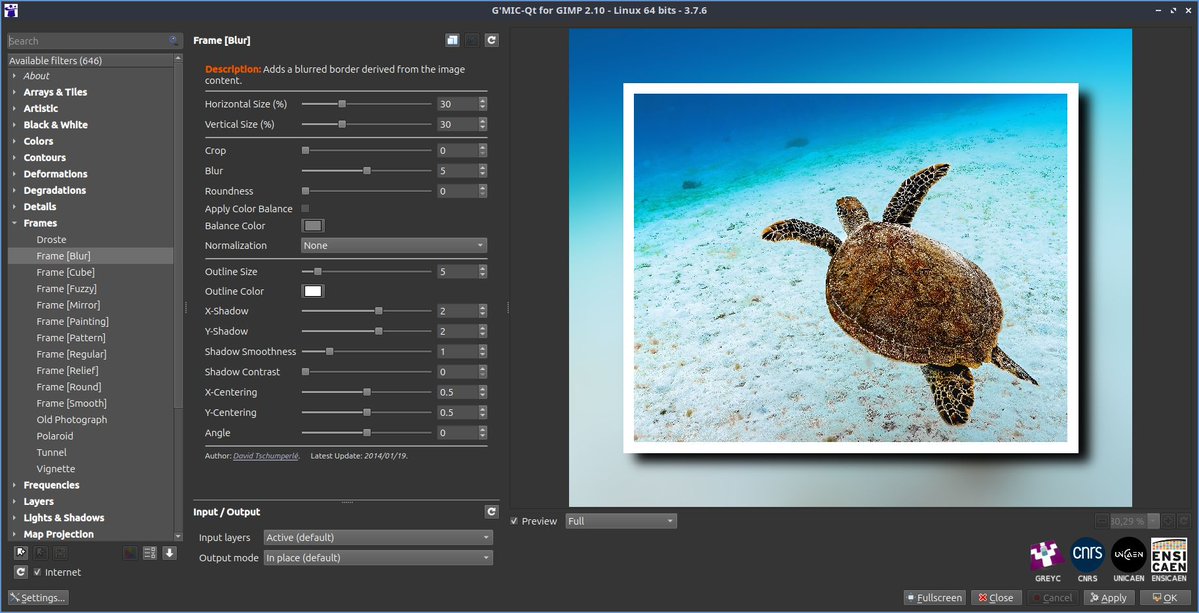Screen dimensions: 1199x613
Task: Click the G'MIC app icon in title bar
Action: [11, 10]
